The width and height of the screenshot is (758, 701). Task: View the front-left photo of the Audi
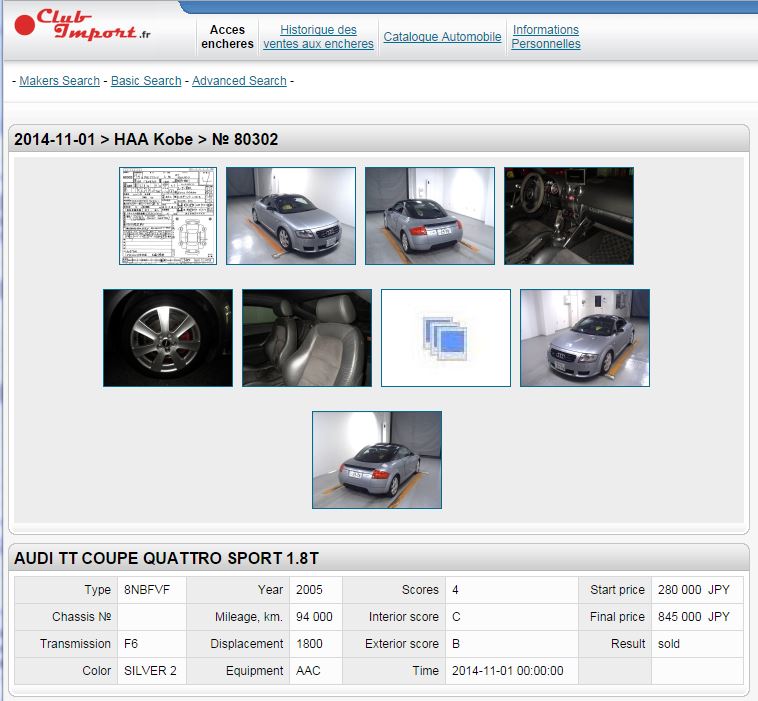(x=585, y=338)
